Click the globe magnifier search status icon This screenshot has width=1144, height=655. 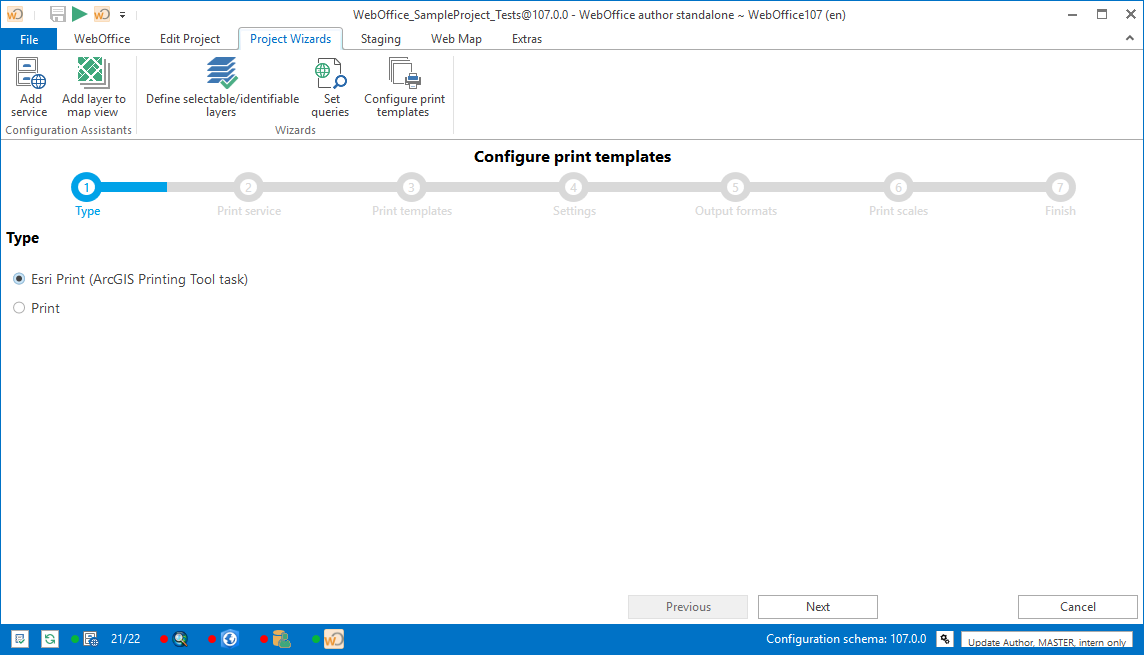coord(180,640)
